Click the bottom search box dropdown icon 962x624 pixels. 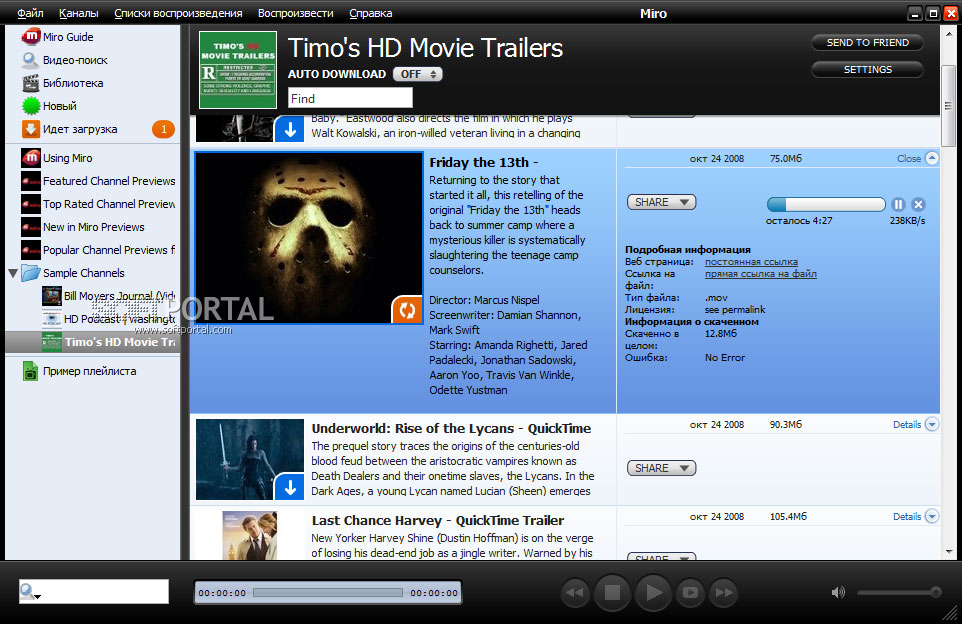29,592
